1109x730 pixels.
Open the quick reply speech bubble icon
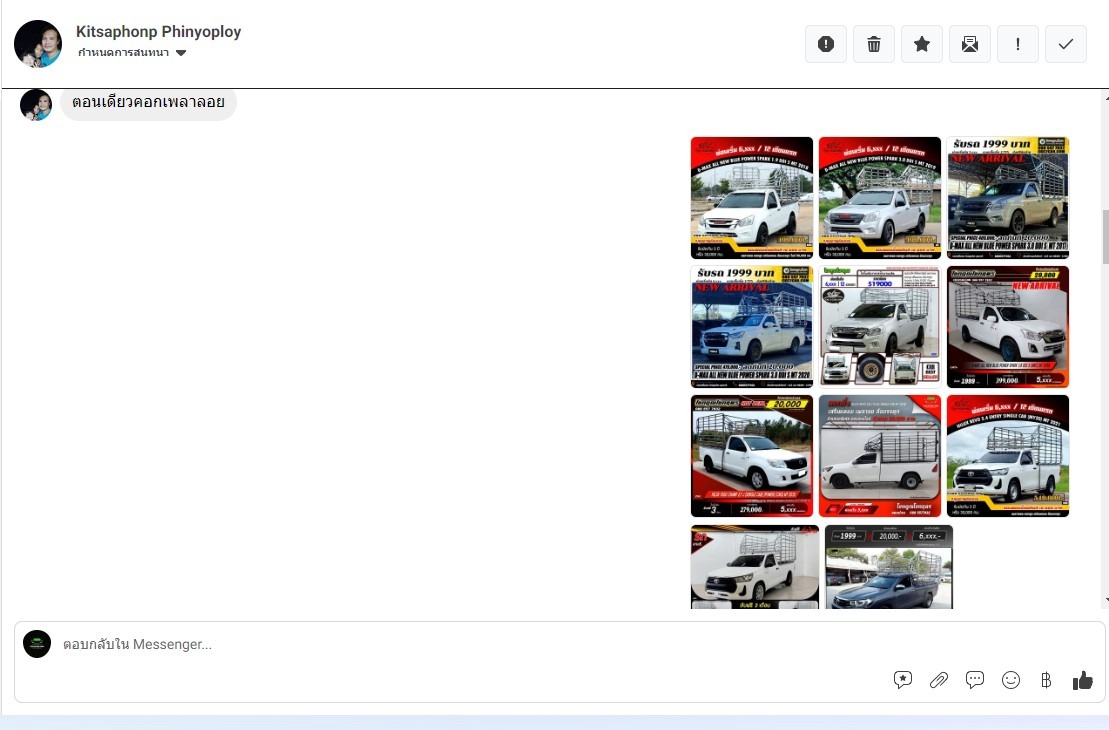click(x=975, y=680)
